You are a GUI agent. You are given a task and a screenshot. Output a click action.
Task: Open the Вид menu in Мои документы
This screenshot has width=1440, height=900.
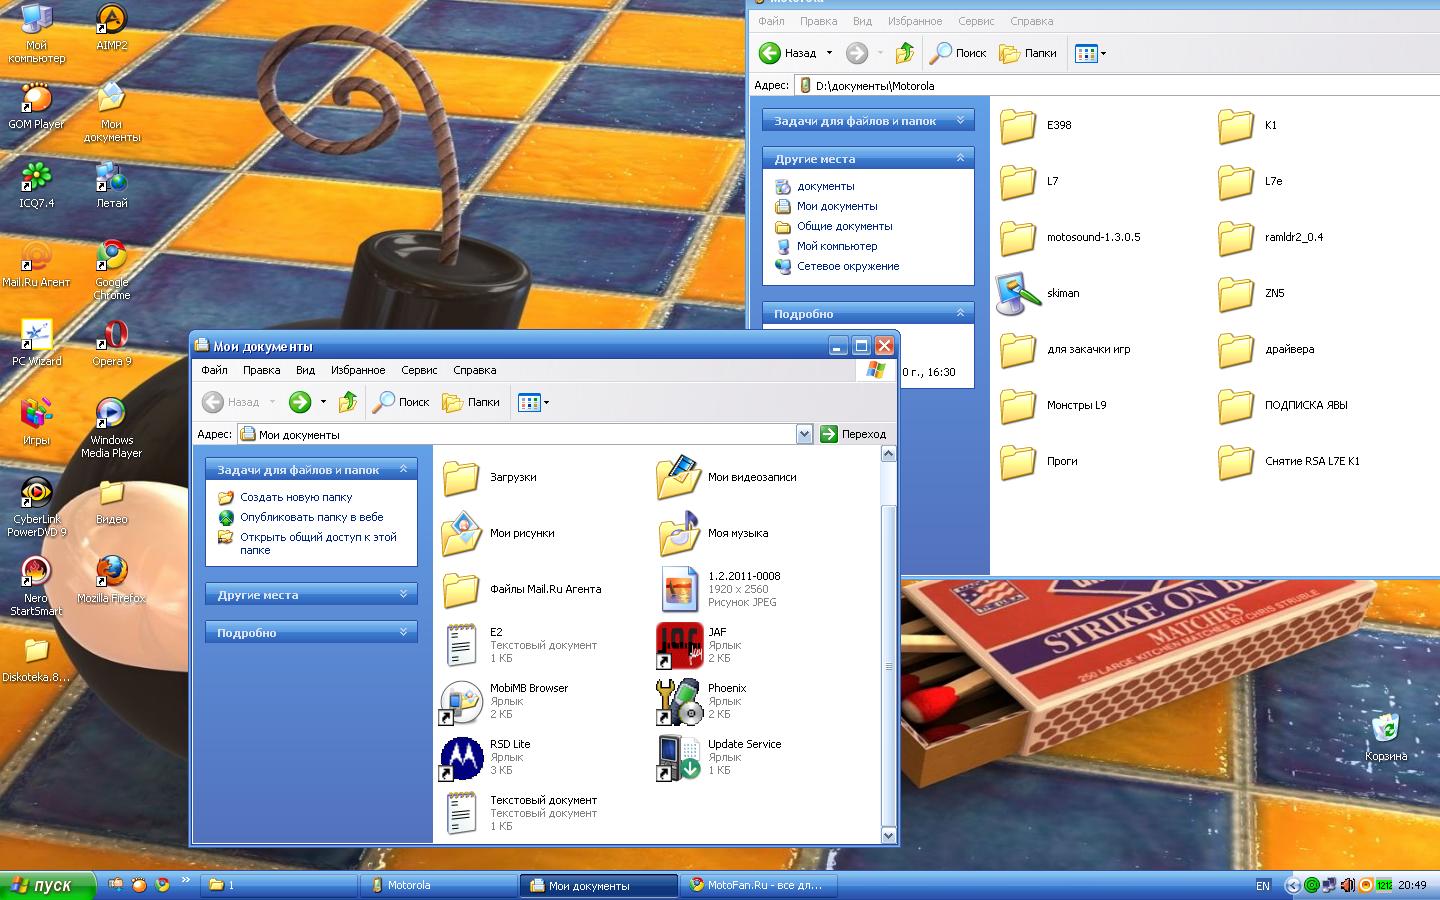[x=305, y=370]
